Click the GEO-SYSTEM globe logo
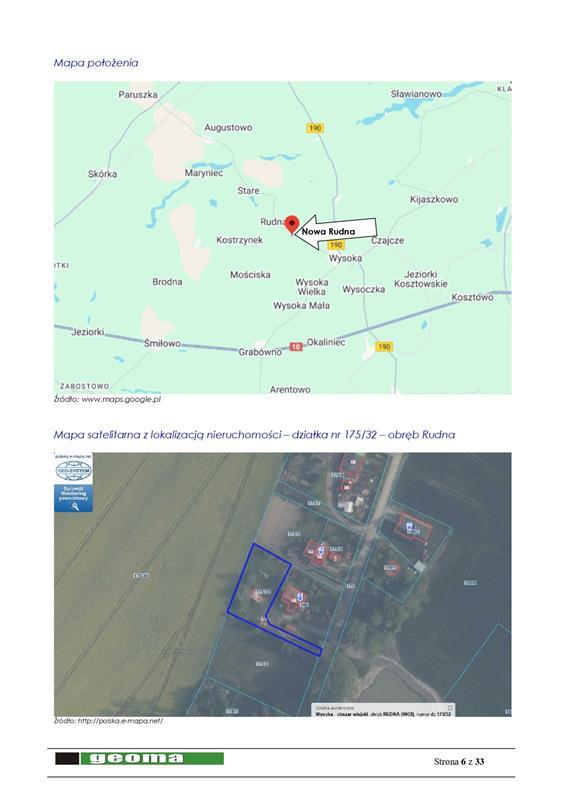565x800 pixels. click(x=73, y=470)
